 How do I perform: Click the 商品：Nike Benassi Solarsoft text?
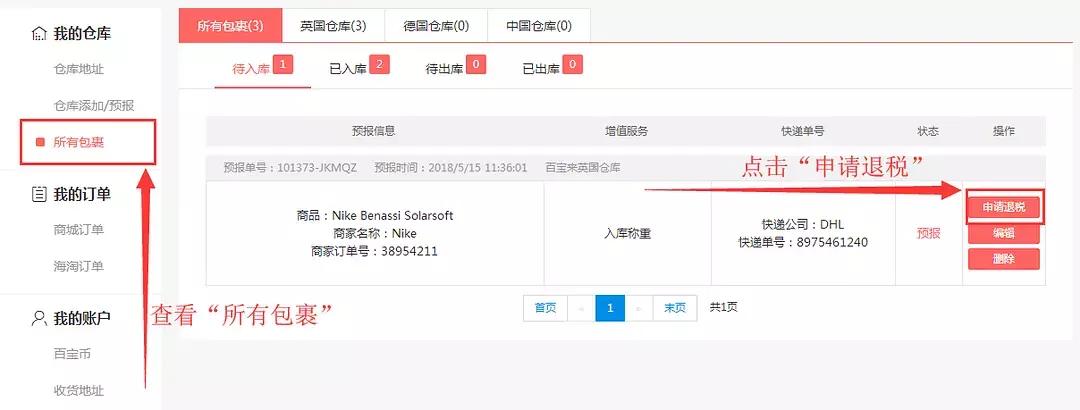pos(375,216)
